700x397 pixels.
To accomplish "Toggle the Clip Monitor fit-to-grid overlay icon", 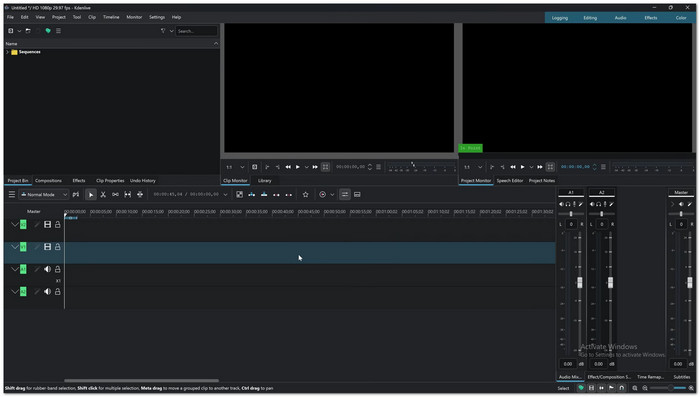I will [x=325, y=167].
